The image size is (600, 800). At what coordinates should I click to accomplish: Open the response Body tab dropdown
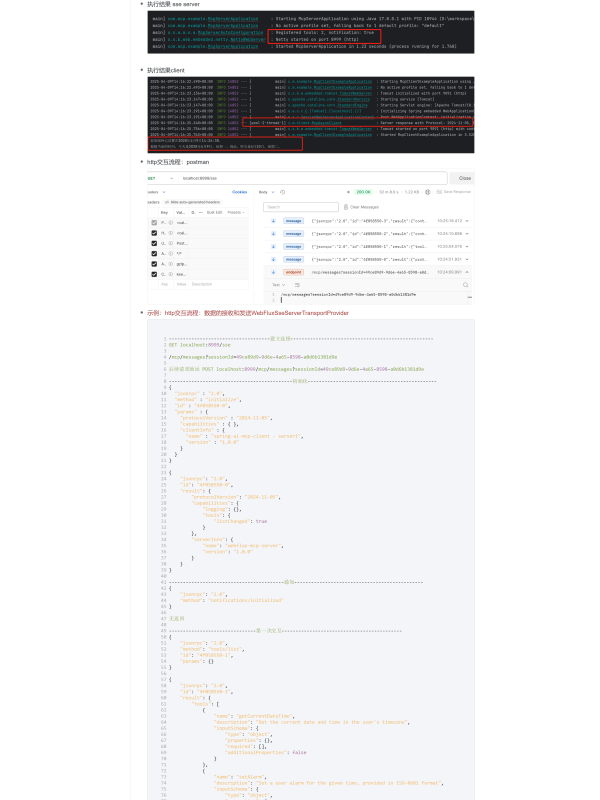(x=267, y=191)
